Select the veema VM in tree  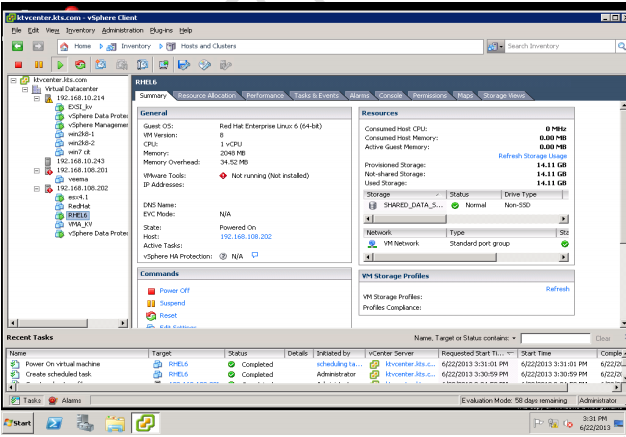(x=78, y=179)
